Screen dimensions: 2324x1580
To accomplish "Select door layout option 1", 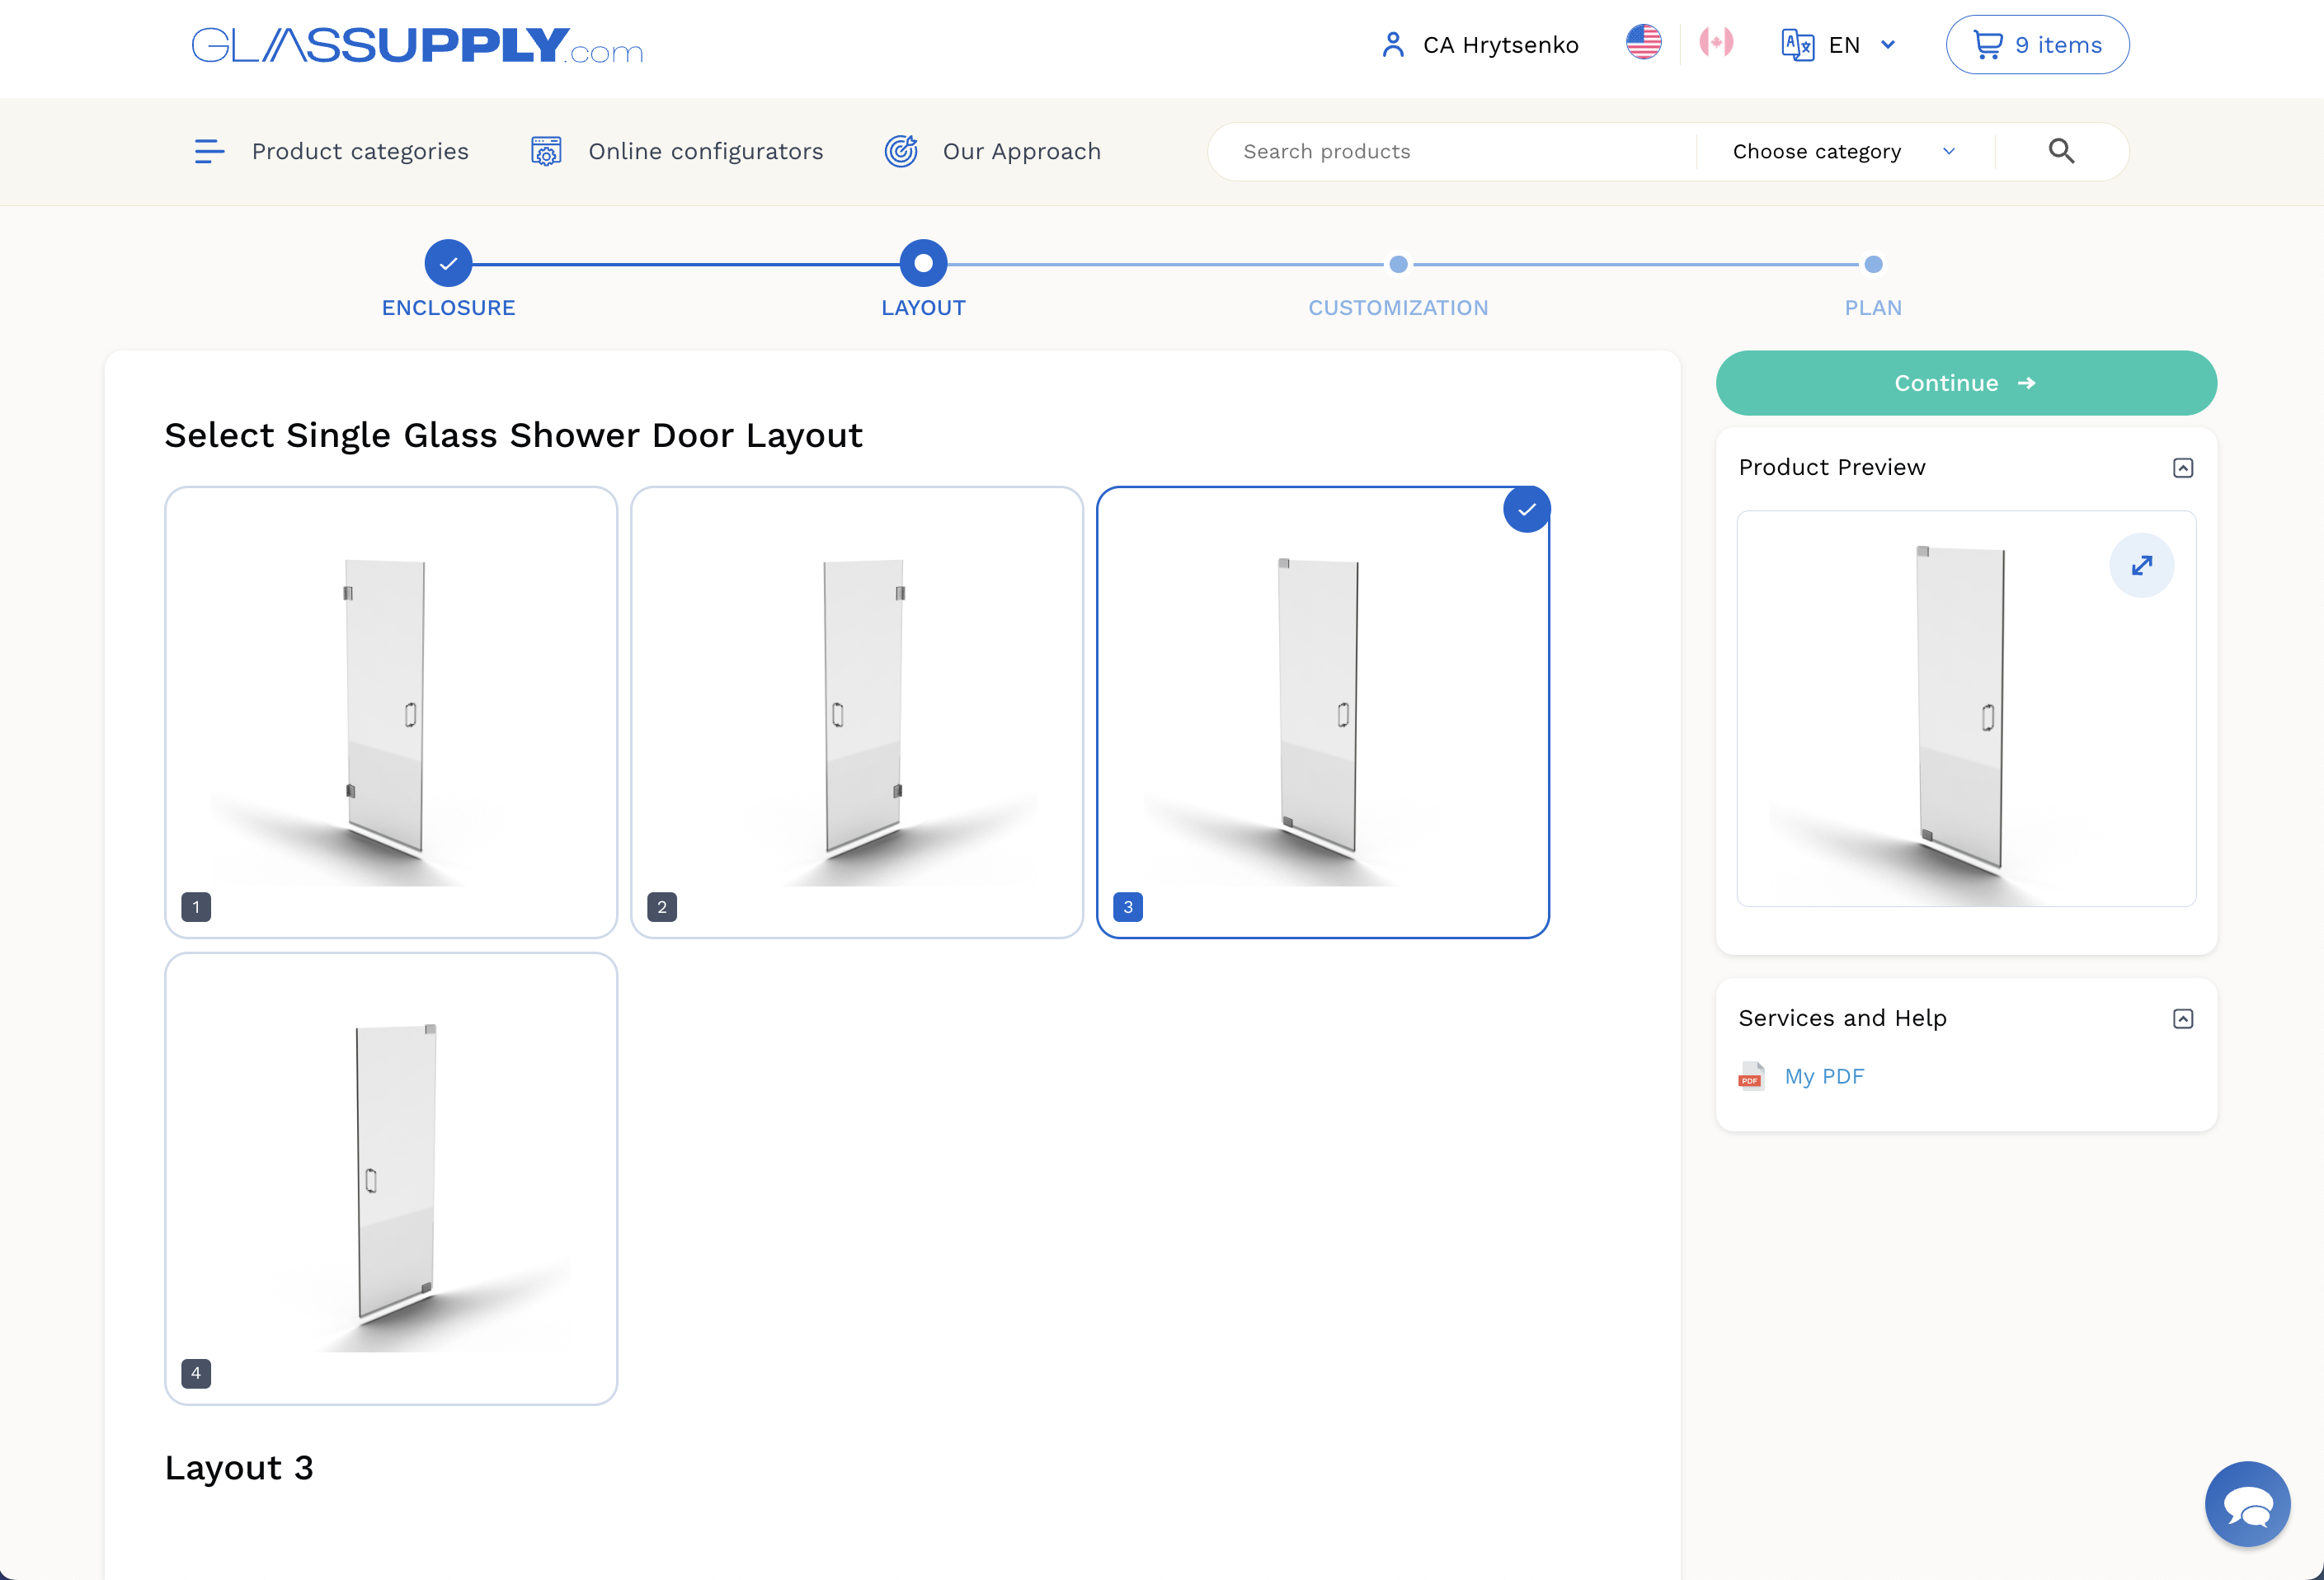I will tap(391, 712).
